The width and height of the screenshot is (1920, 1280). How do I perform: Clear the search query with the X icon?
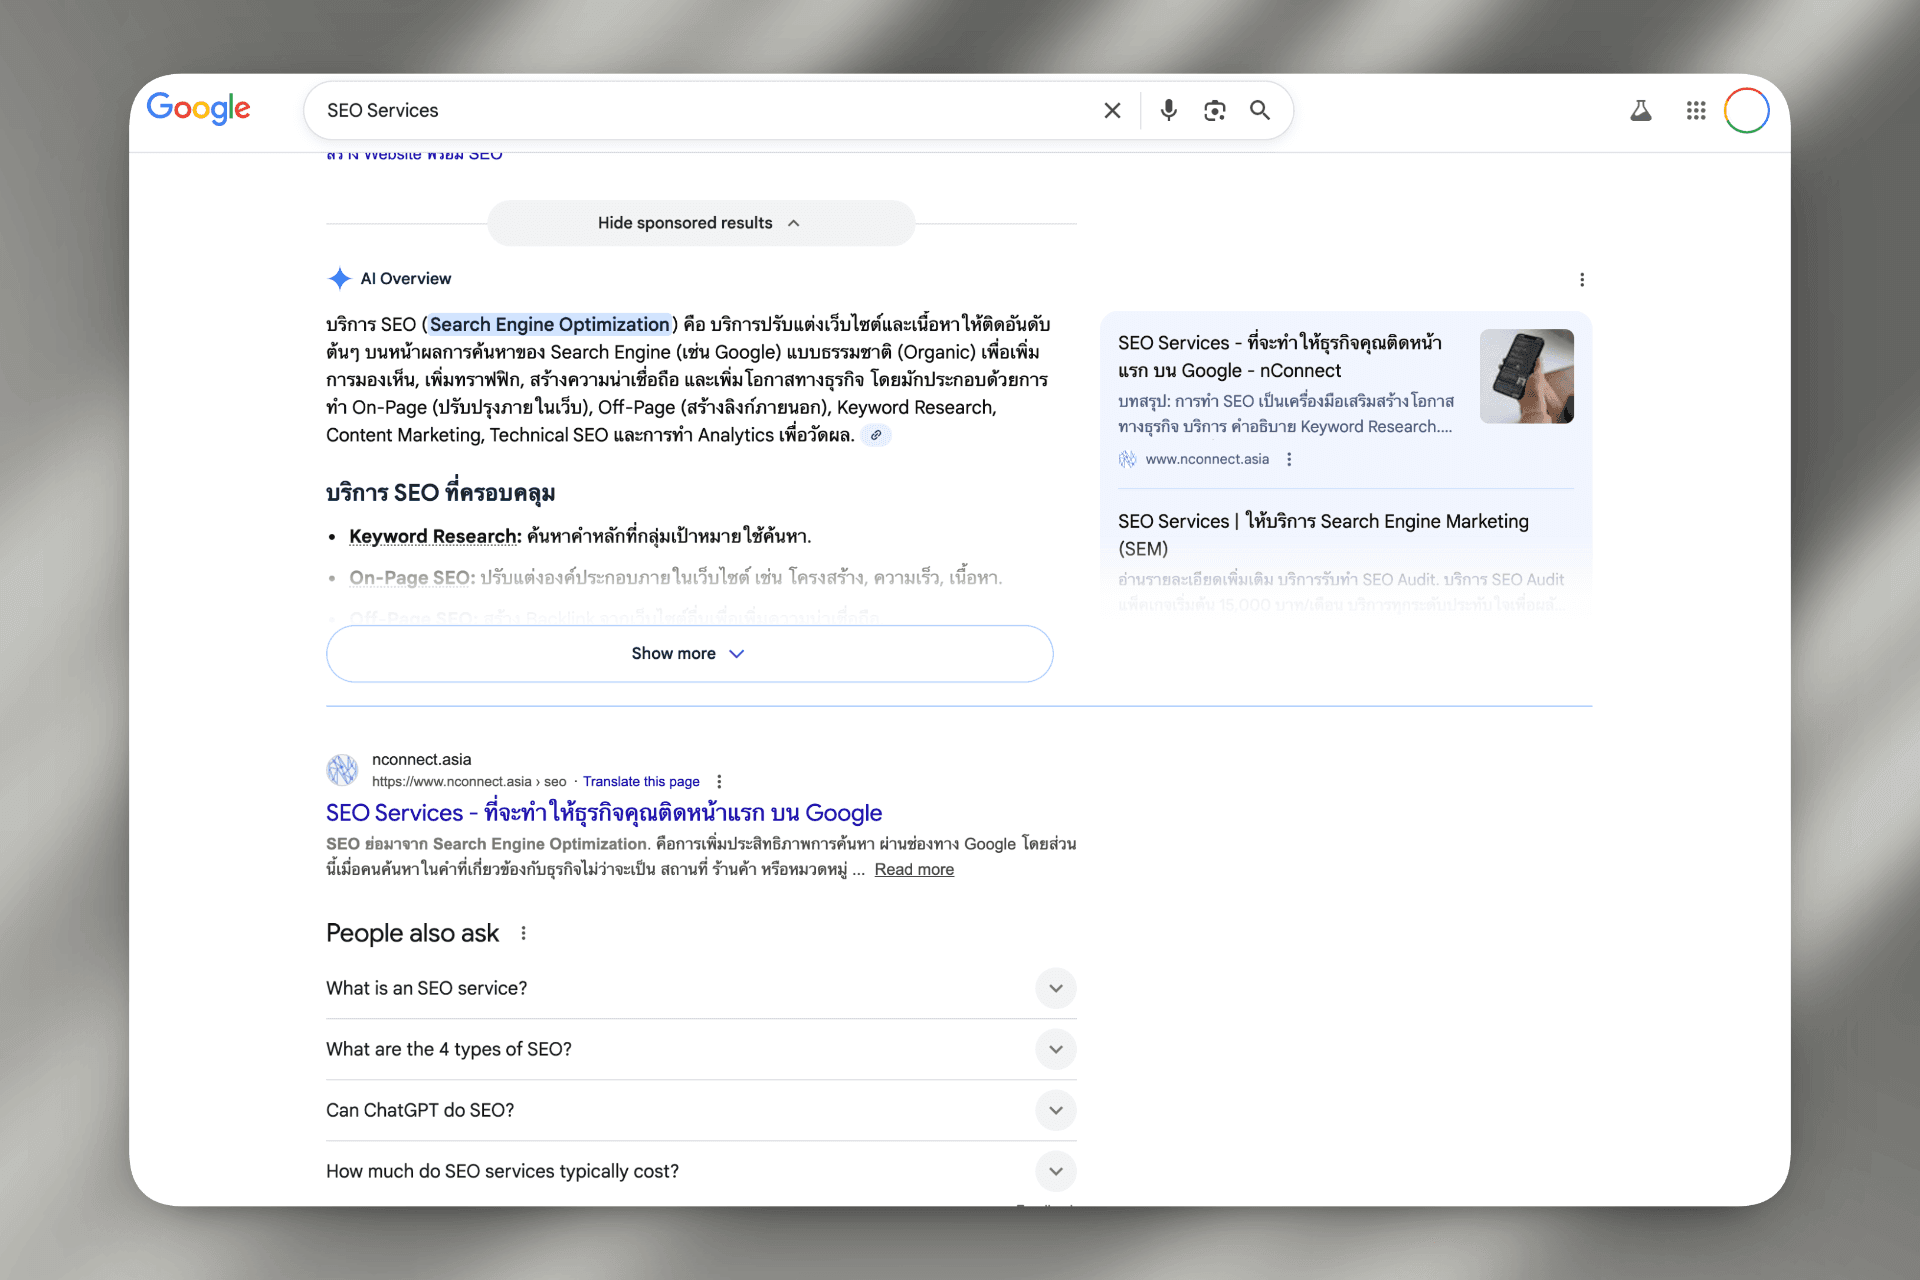coord(1112,110)
